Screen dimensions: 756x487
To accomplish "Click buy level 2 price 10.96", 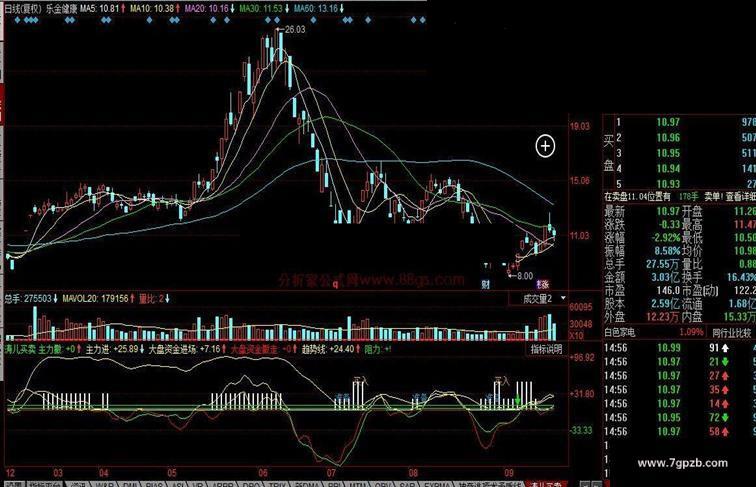I will point(668,138).
